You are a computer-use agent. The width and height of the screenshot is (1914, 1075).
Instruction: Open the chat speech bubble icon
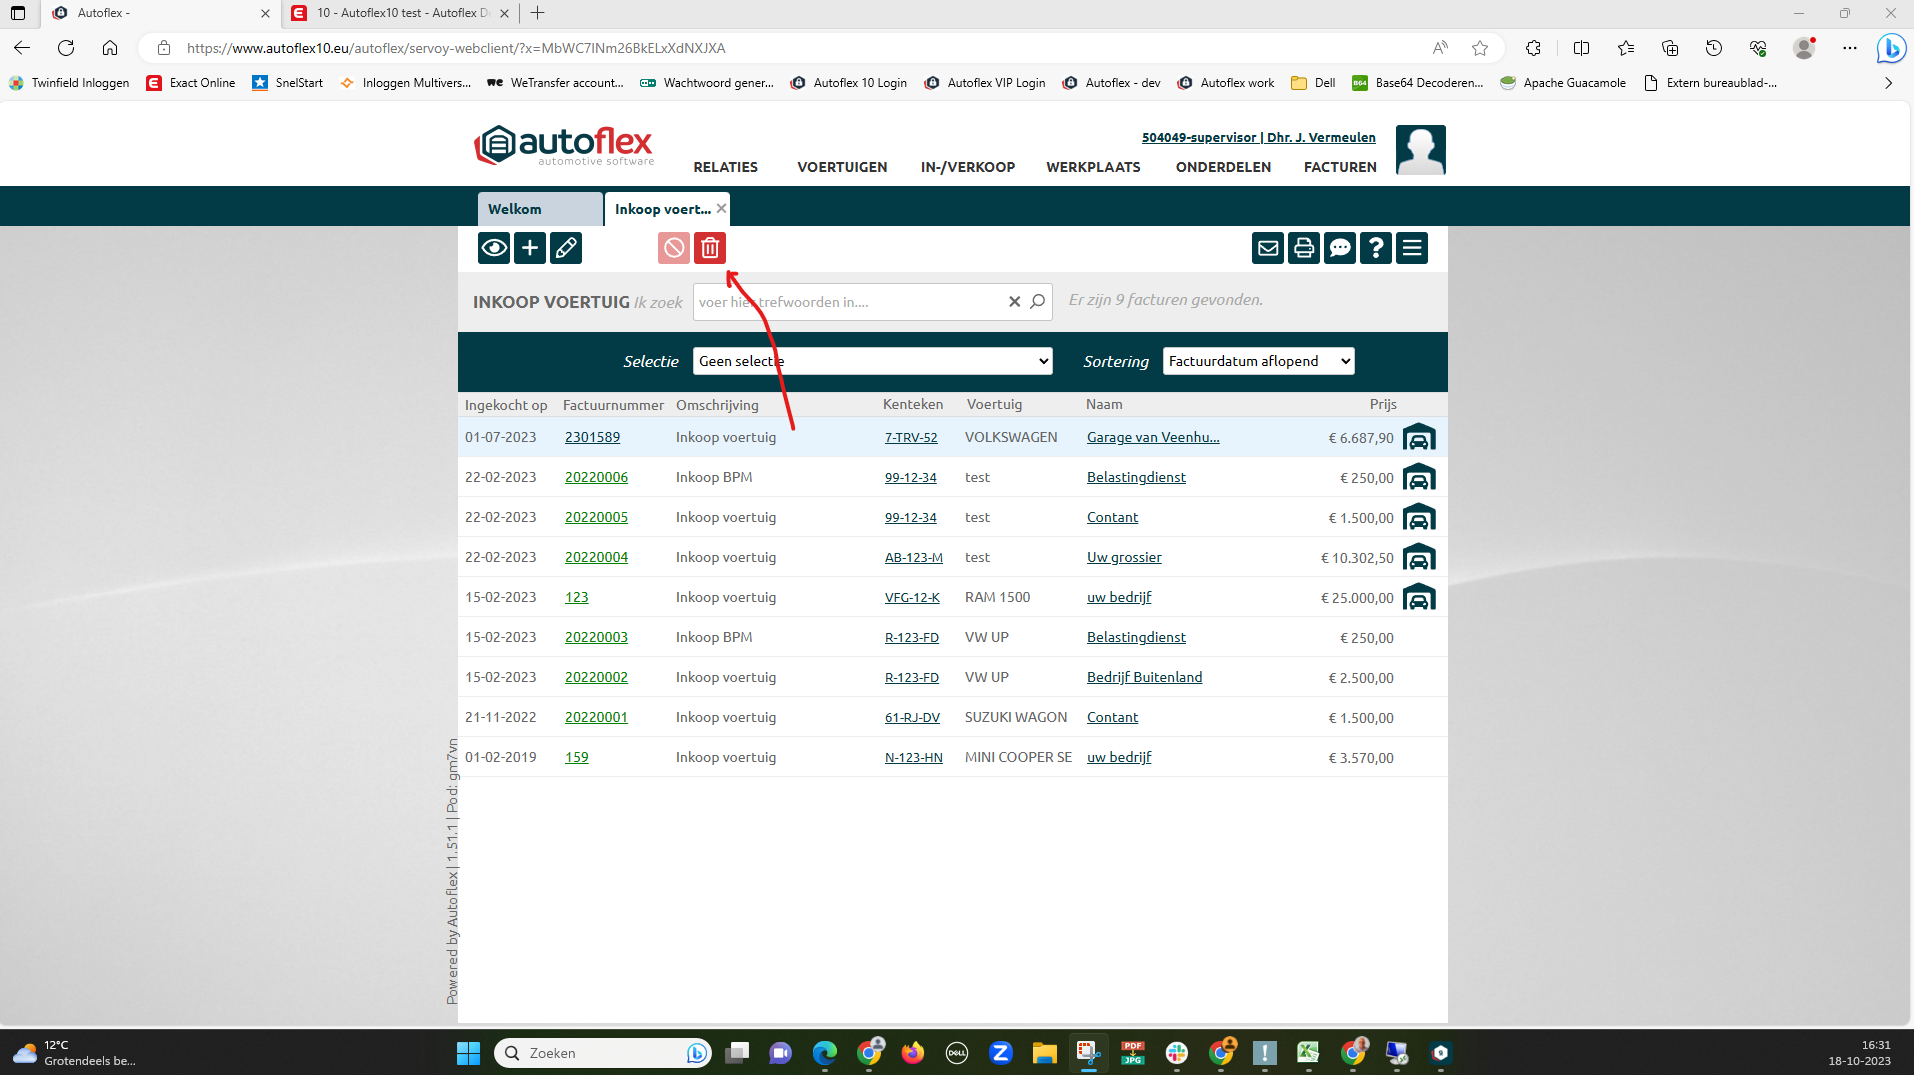1340,248
